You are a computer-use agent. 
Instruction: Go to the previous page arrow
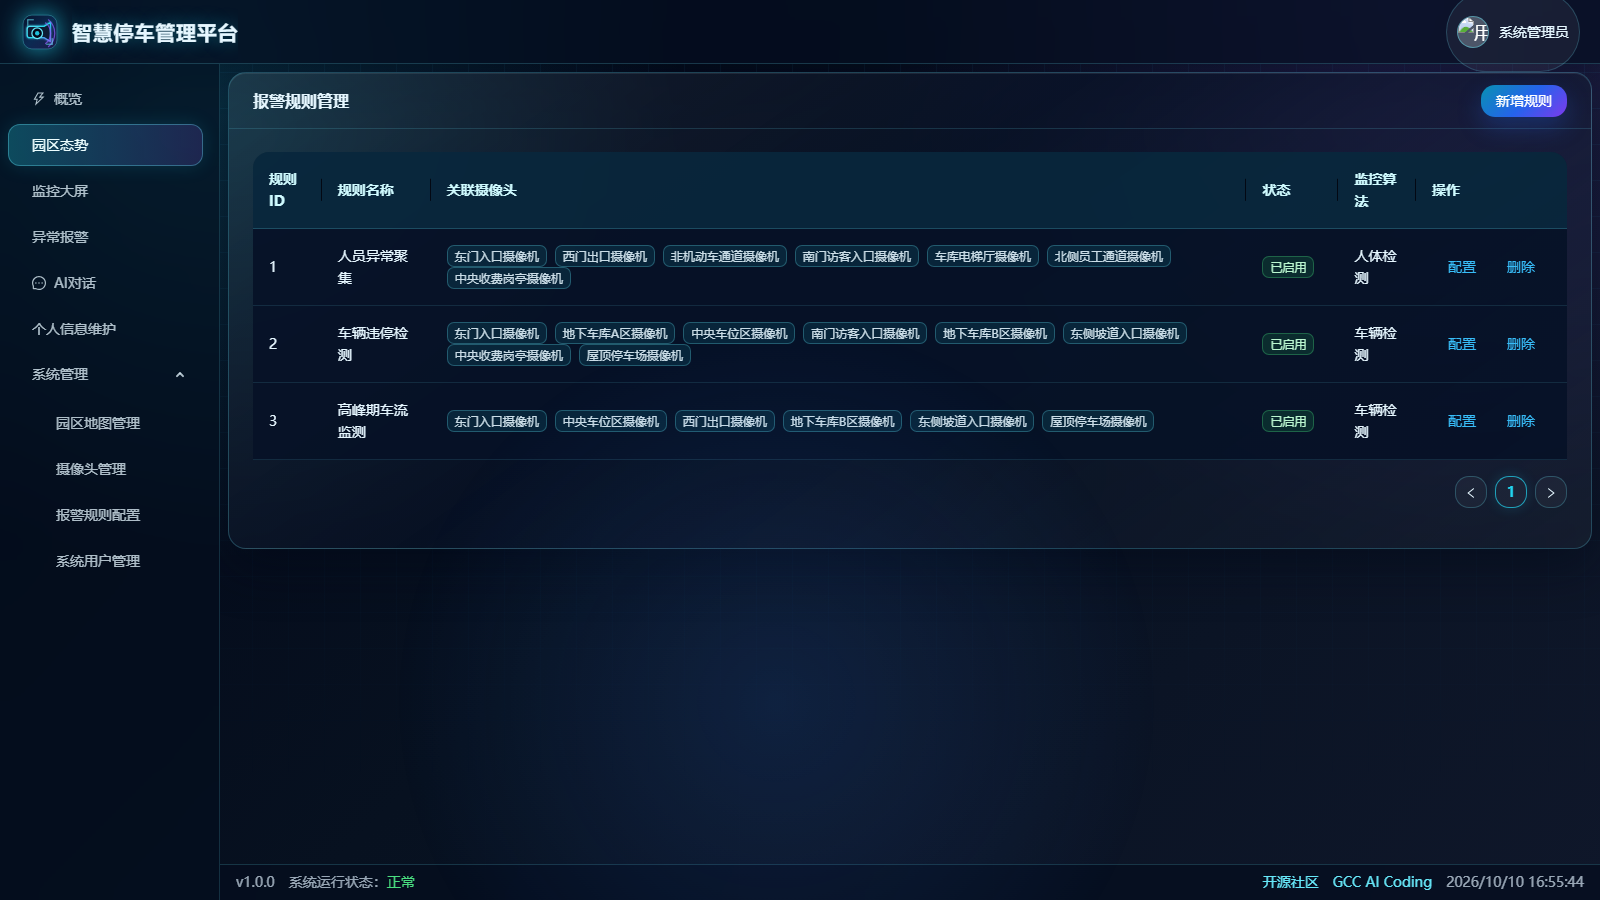(x=1470, y=492)
